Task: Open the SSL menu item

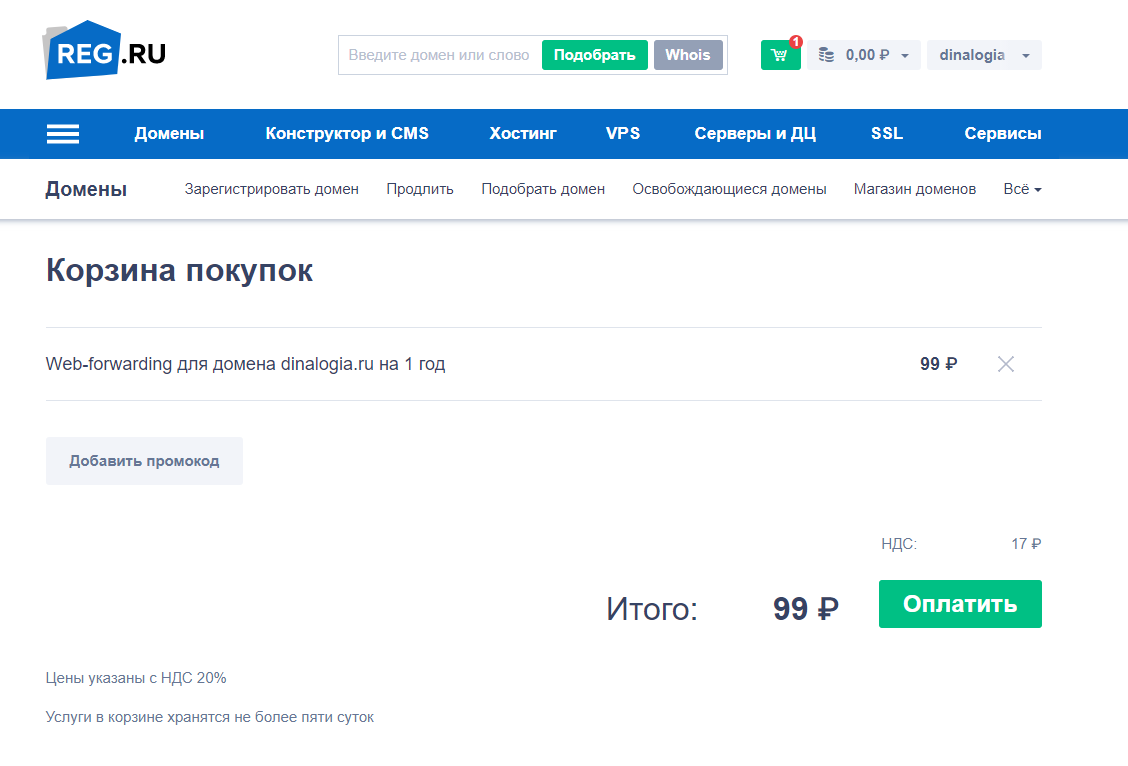Action: coord(887,134)
